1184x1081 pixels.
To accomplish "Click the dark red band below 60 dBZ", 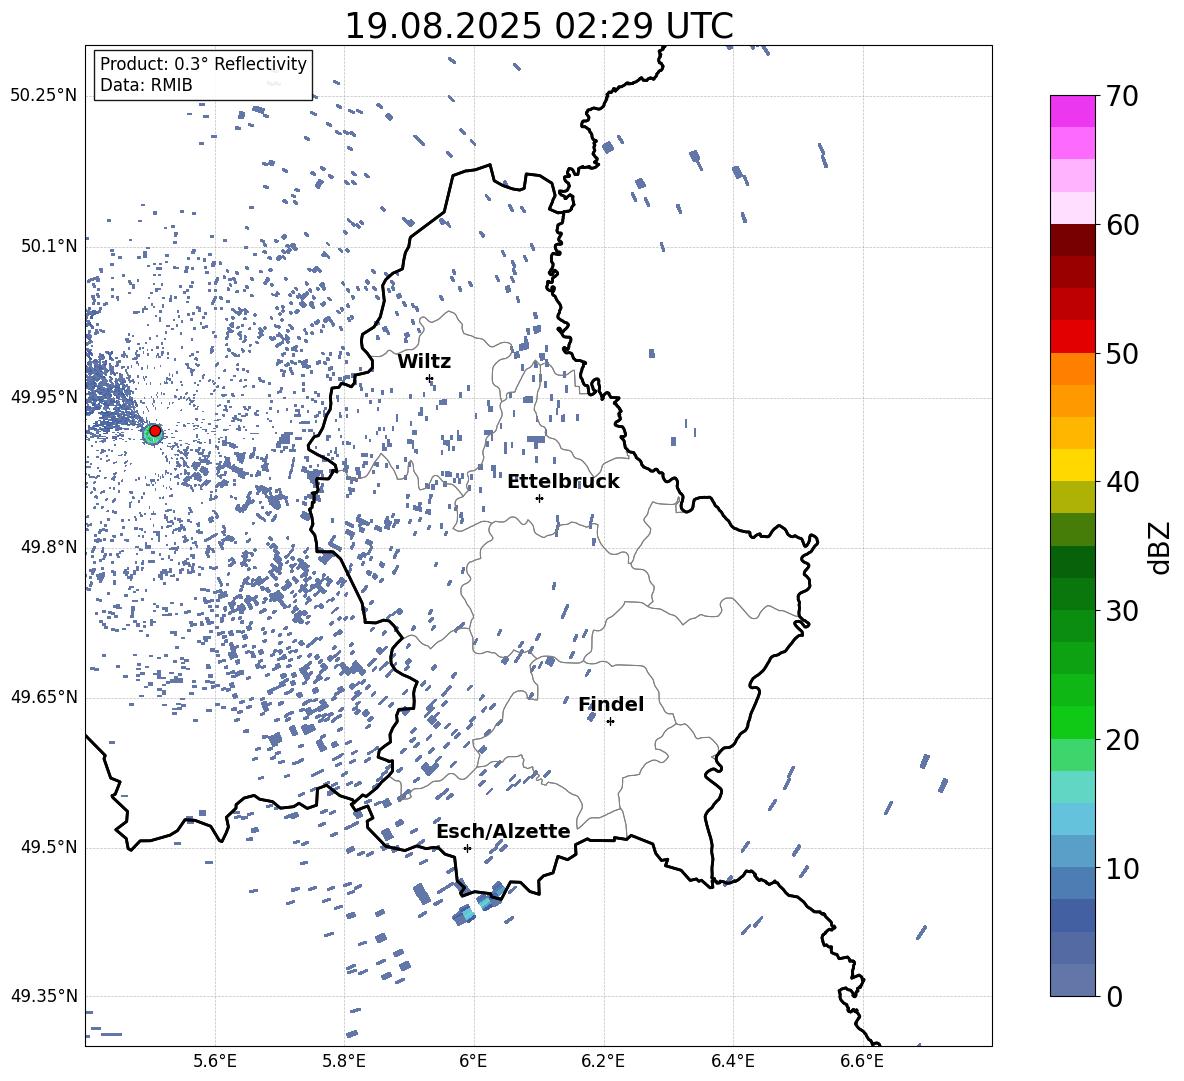I will tap(1072, 240).
